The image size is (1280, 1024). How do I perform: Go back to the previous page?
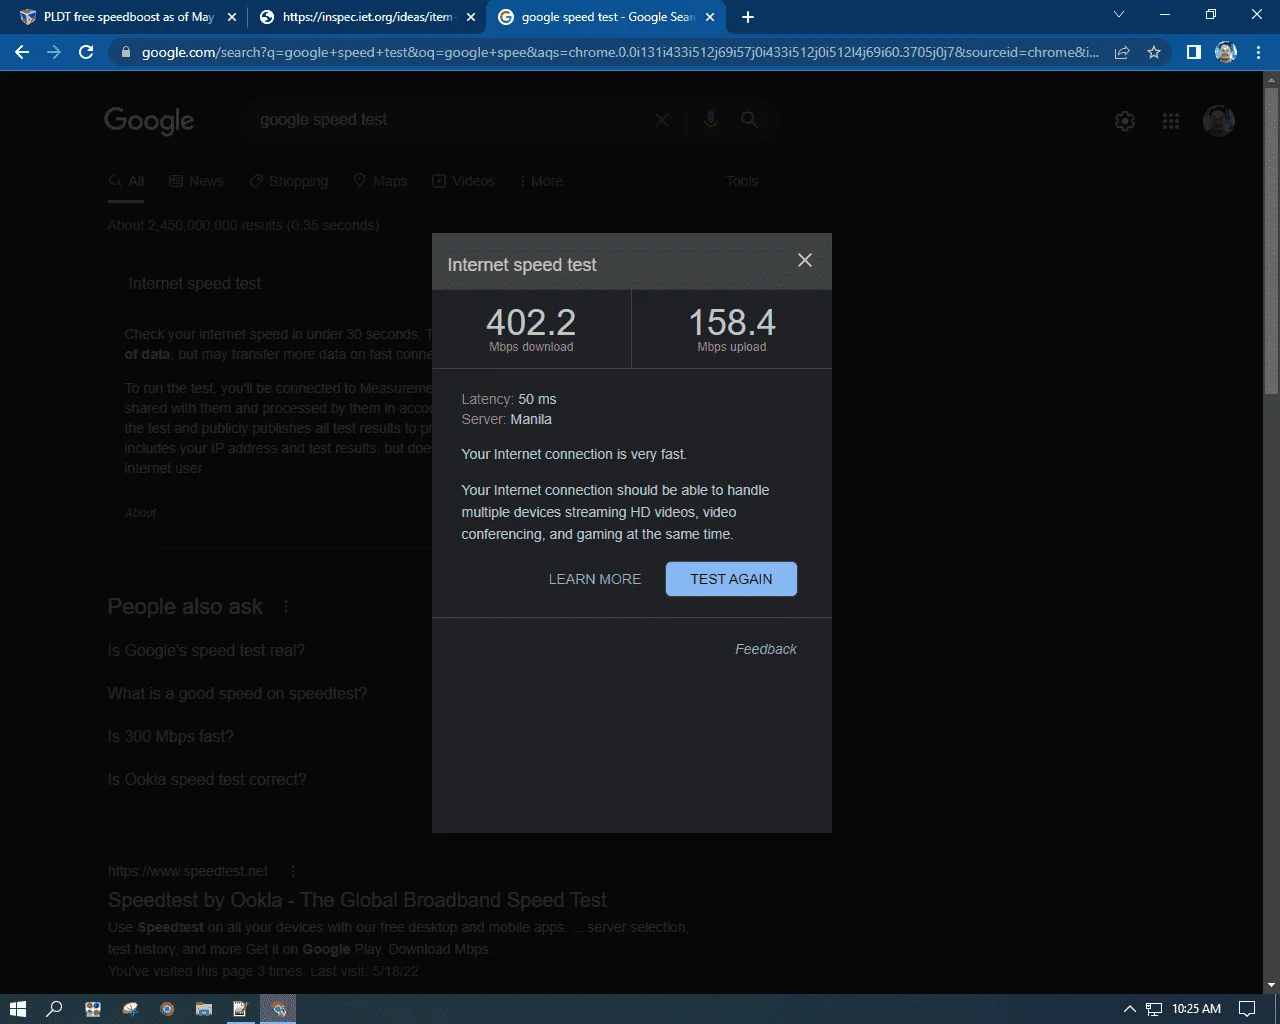pyautogui.click(x=22, y=52)
